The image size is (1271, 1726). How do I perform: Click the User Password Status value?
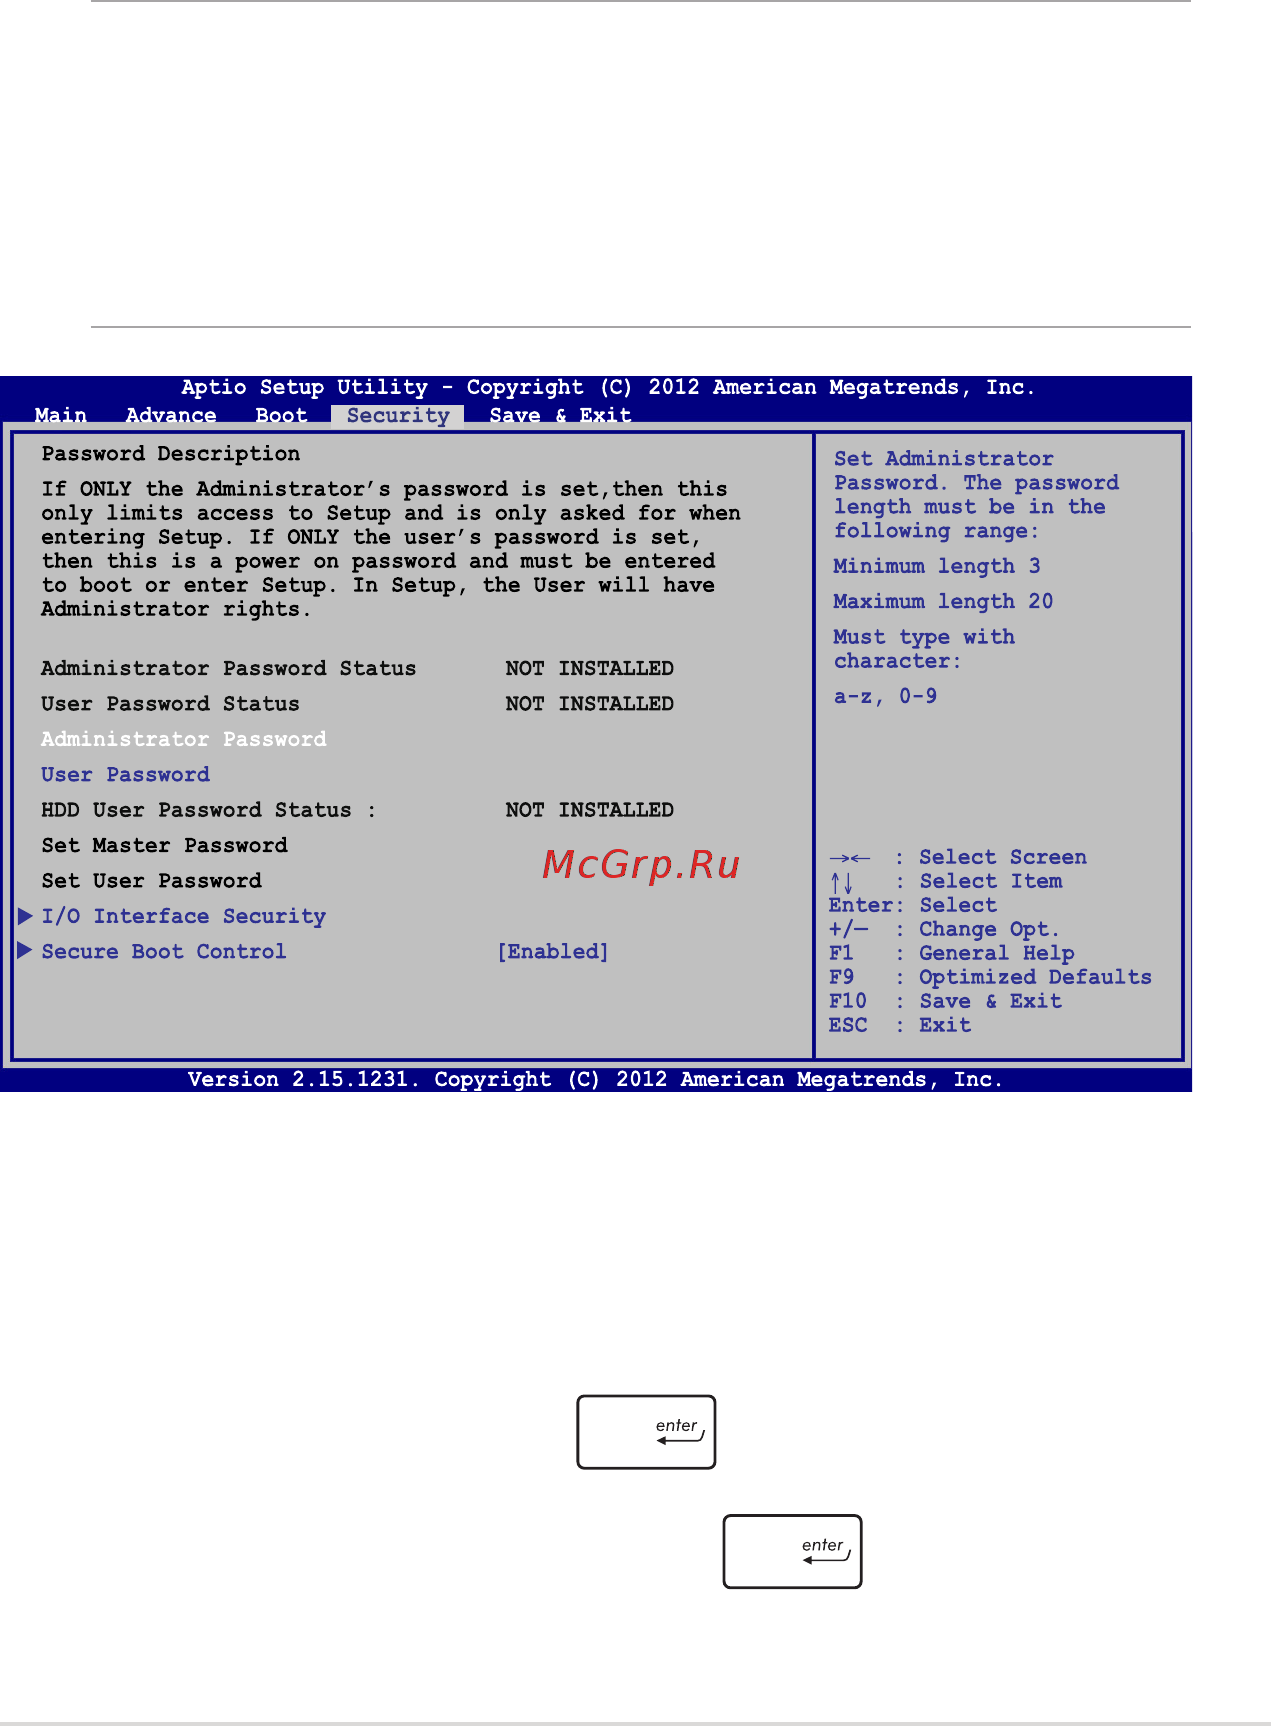point(590,704)
